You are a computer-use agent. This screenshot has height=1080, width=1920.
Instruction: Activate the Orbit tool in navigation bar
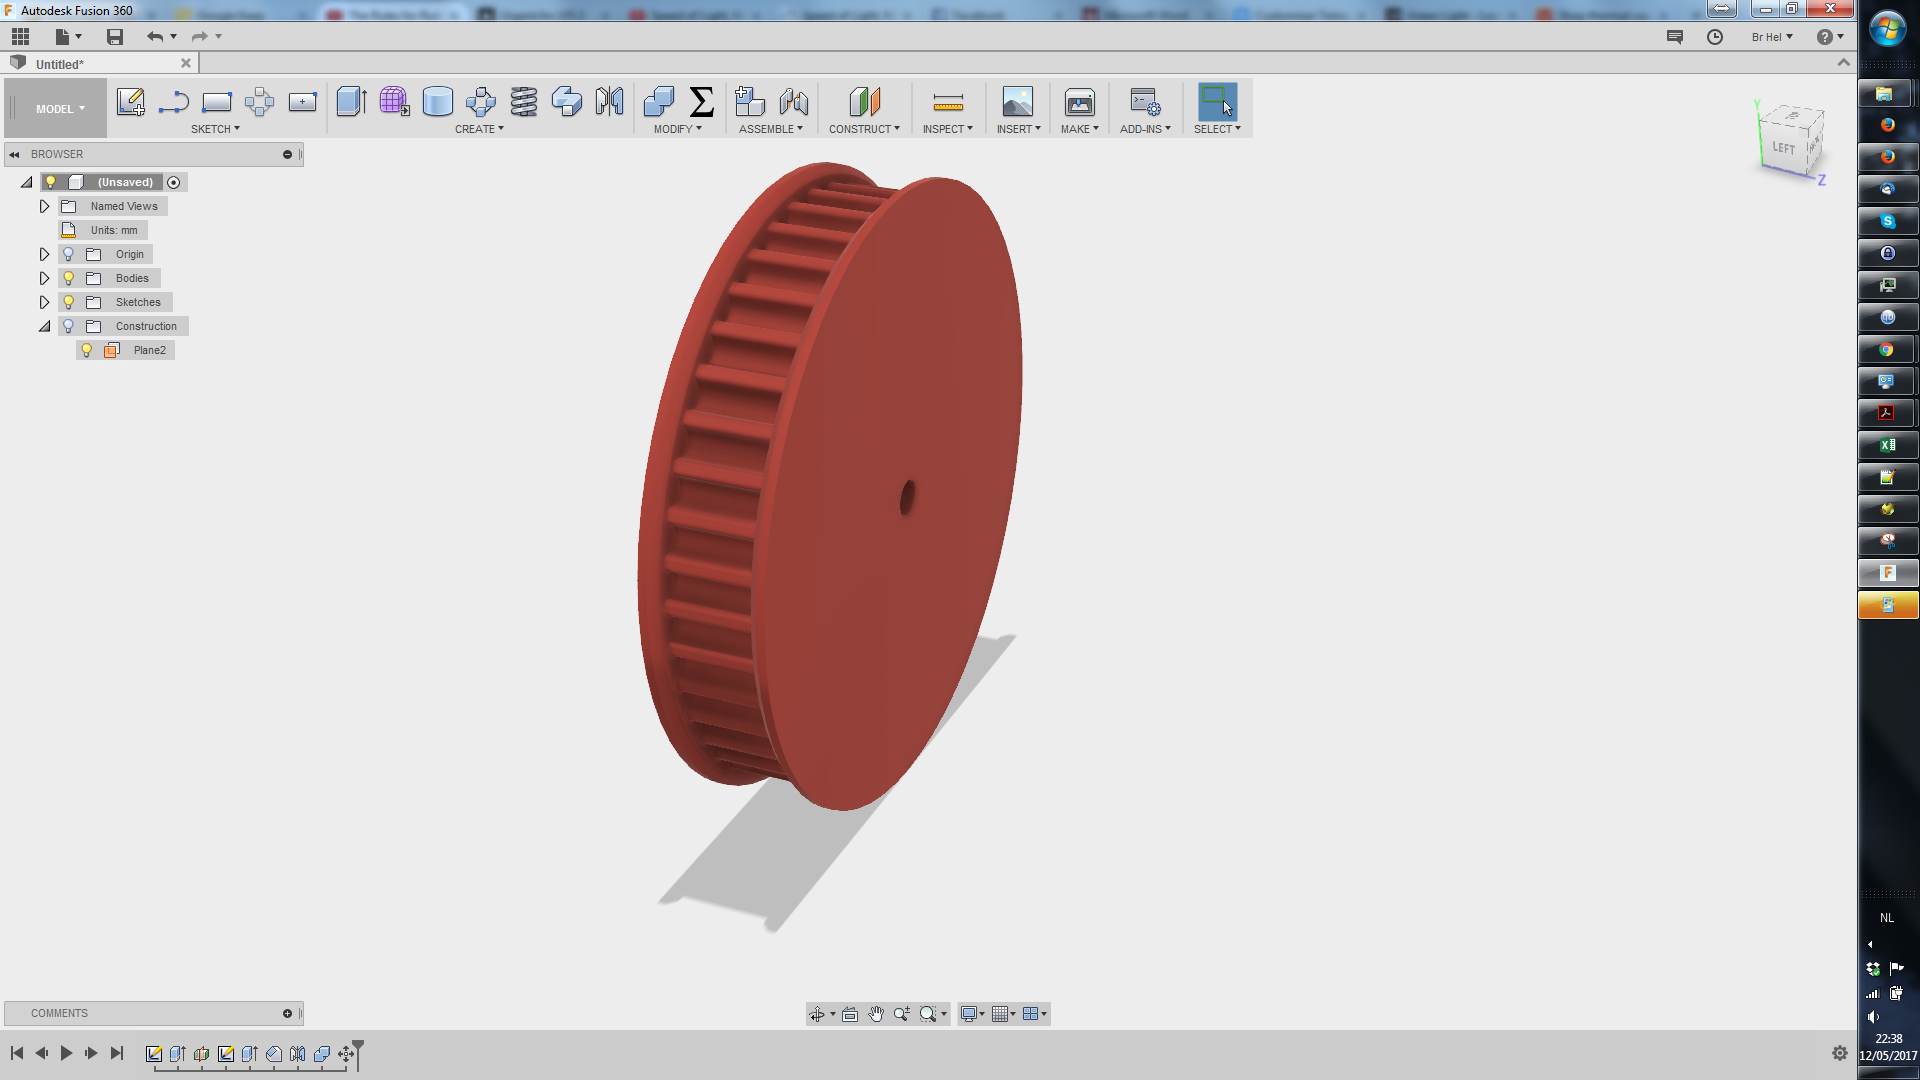(818, 1013)
